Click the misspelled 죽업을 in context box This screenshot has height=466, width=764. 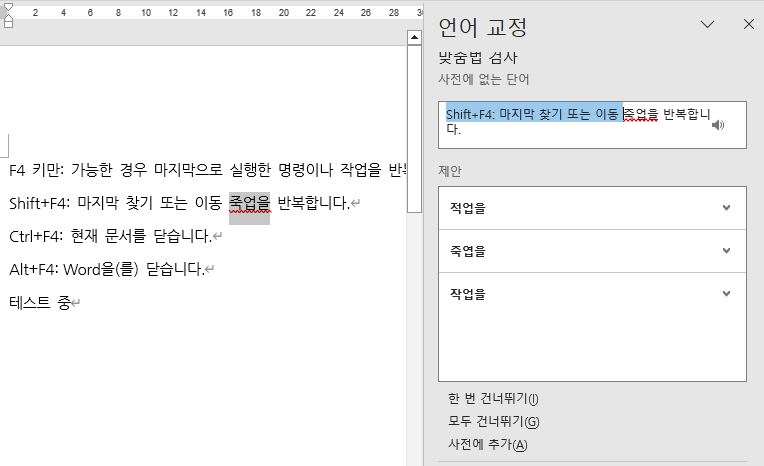641,114
